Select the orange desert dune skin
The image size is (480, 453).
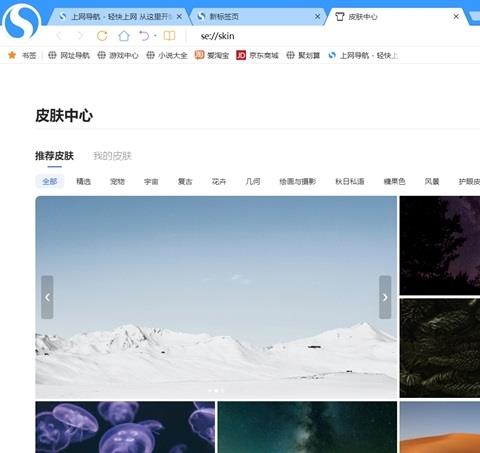click(440, 427)
